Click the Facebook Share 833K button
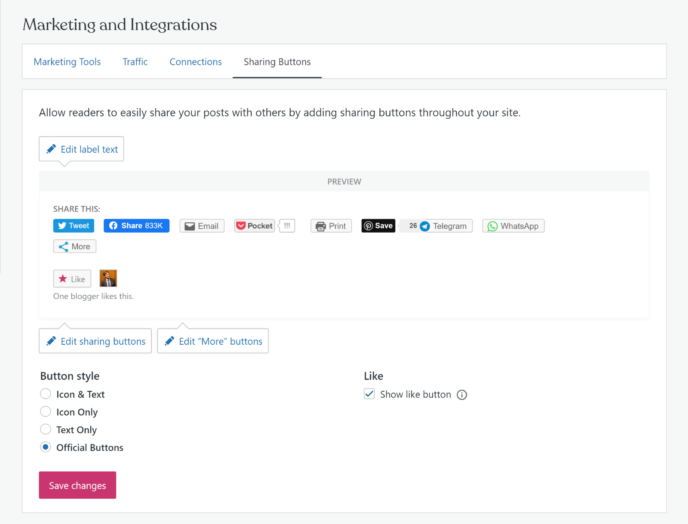The image size is (688, 524). pyautogui.click(x=136, y=226)
